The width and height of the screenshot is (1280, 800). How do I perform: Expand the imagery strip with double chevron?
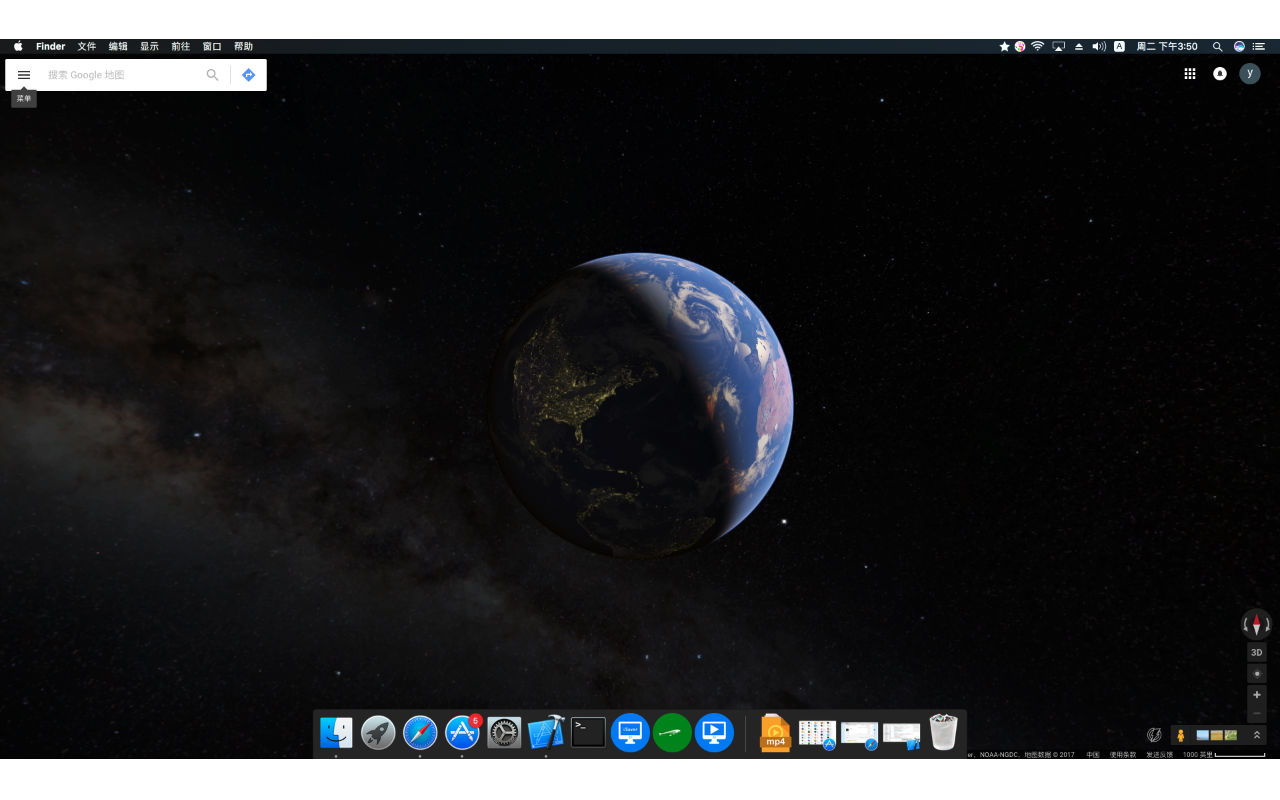1257,735
